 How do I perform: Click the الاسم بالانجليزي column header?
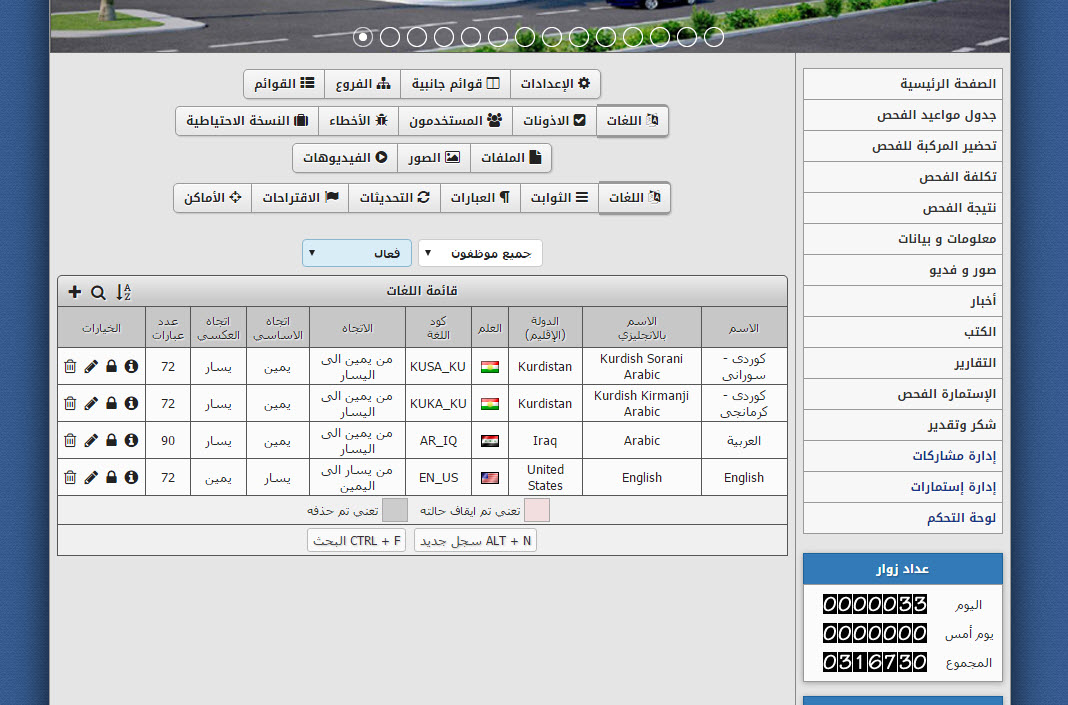tap(642, 328)
